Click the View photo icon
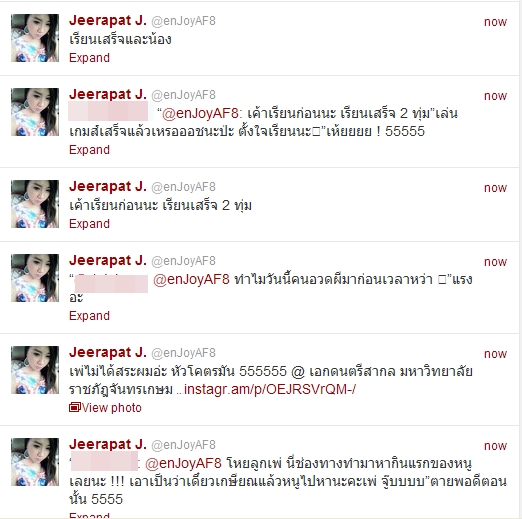This screenshot has width=522, height=519. coord(75,407)
